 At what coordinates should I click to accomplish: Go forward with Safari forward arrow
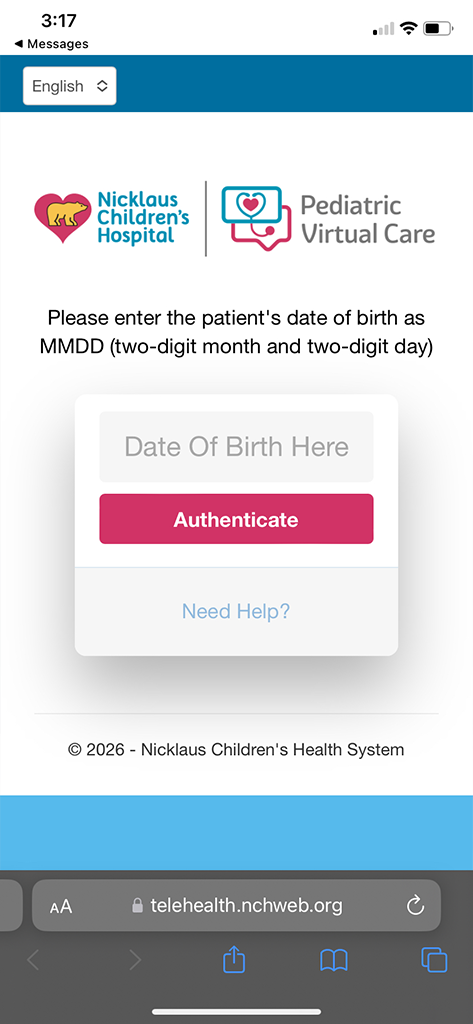pyautogui.click(x=135, y=960)
